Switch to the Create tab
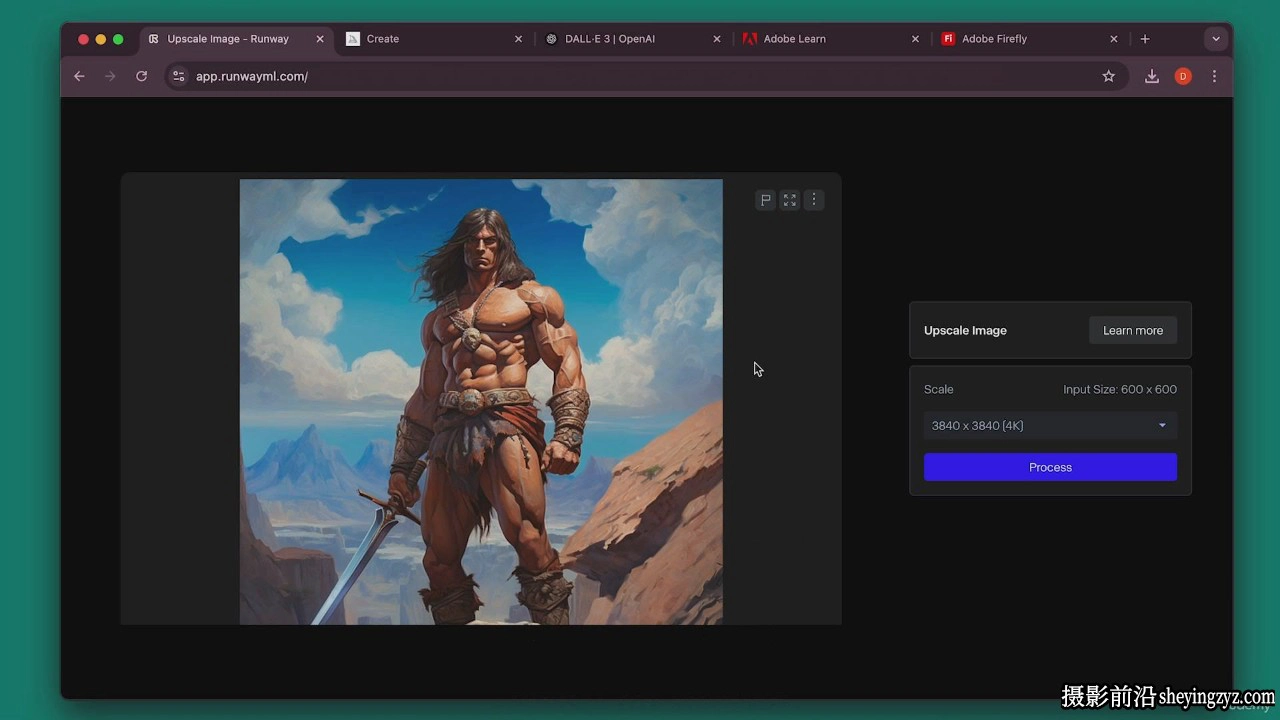This screenshot has width=1280, height=720. coord(435,39)
